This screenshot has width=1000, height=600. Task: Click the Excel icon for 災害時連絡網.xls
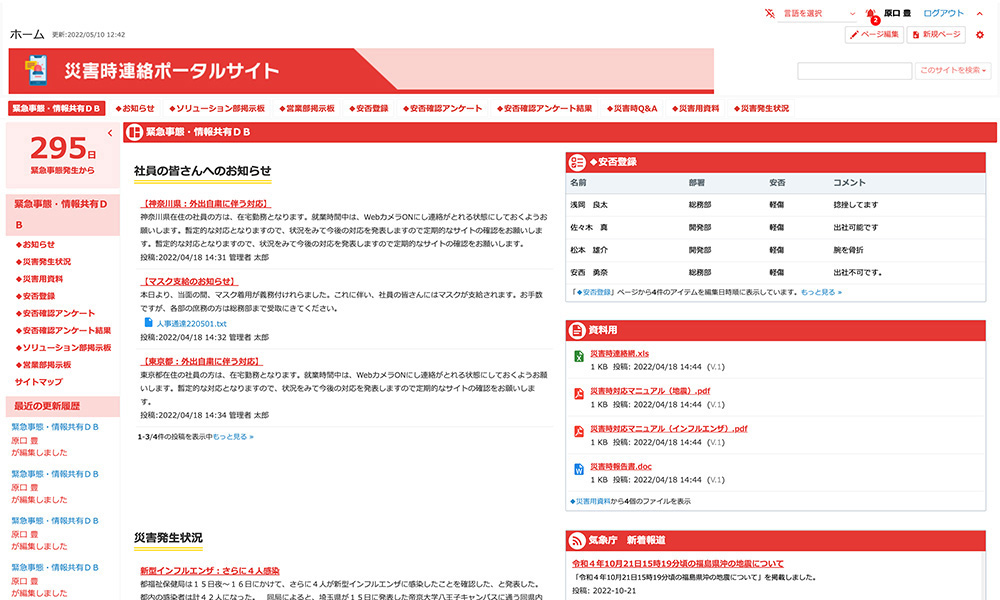[579, 357]
